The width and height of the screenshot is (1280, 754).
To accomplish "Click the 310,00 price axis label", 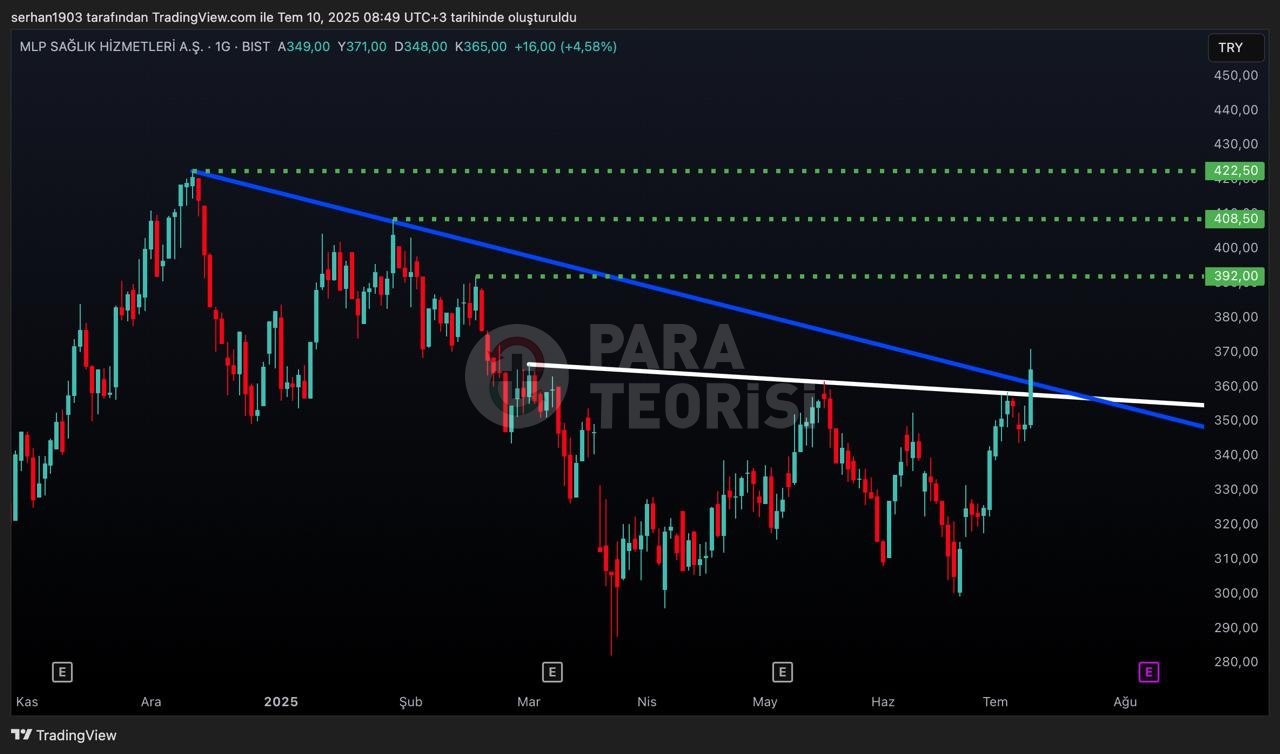I will pyautogui.click(x=1236, y=558).
